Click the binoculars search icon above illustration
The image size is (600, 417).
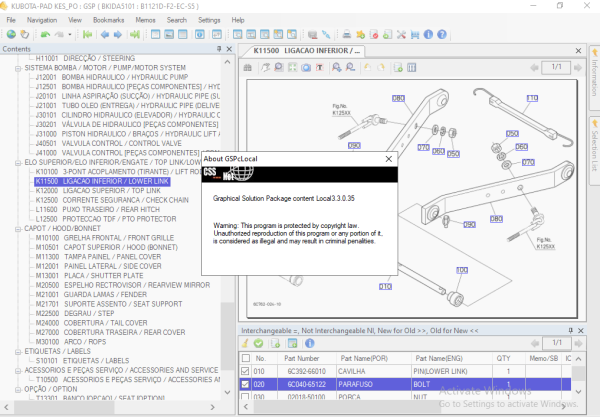click(x=248, y=68)
